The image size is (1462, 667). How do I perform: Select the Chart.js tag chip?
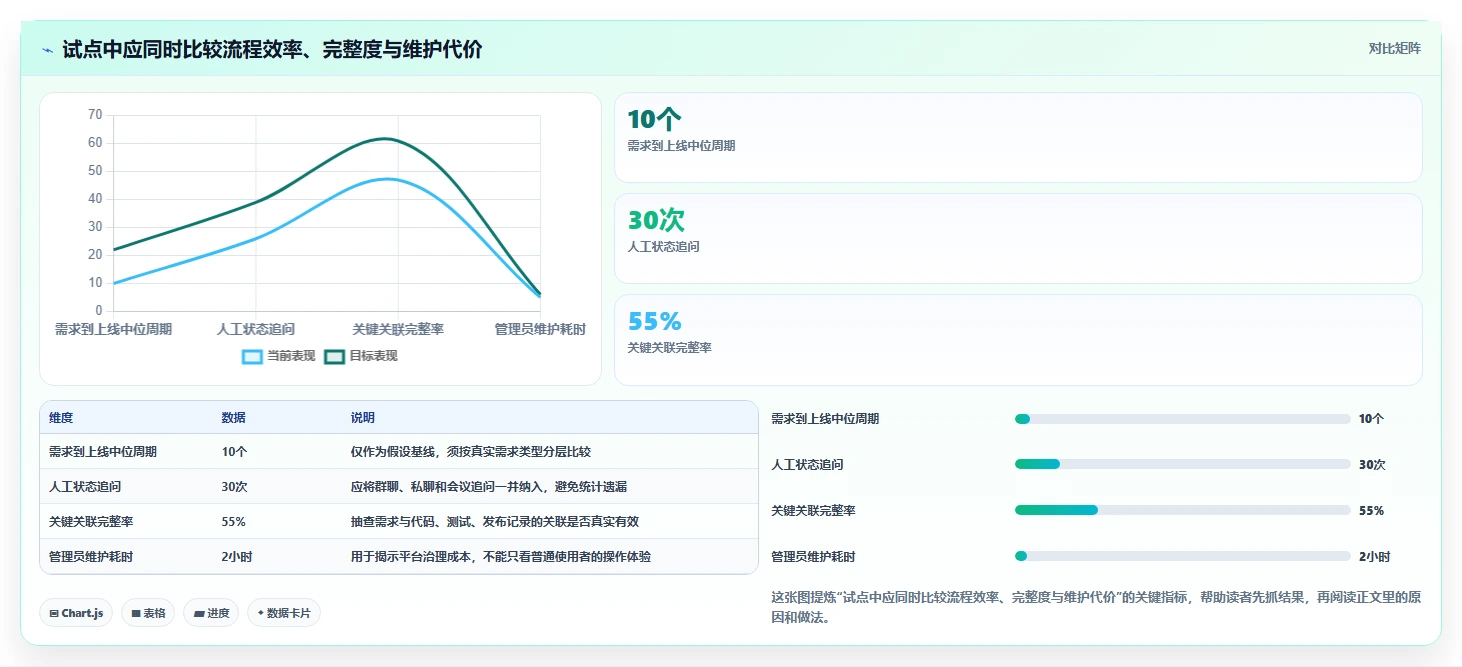[x=76, y=613]
